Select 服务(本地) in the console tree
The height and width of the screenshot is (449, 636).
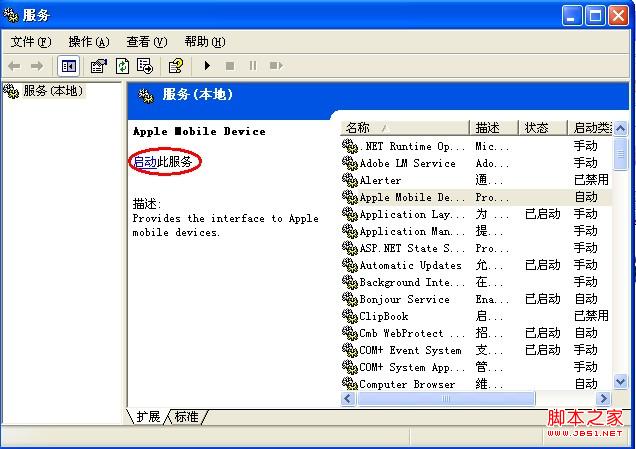[x=53, y=90]
